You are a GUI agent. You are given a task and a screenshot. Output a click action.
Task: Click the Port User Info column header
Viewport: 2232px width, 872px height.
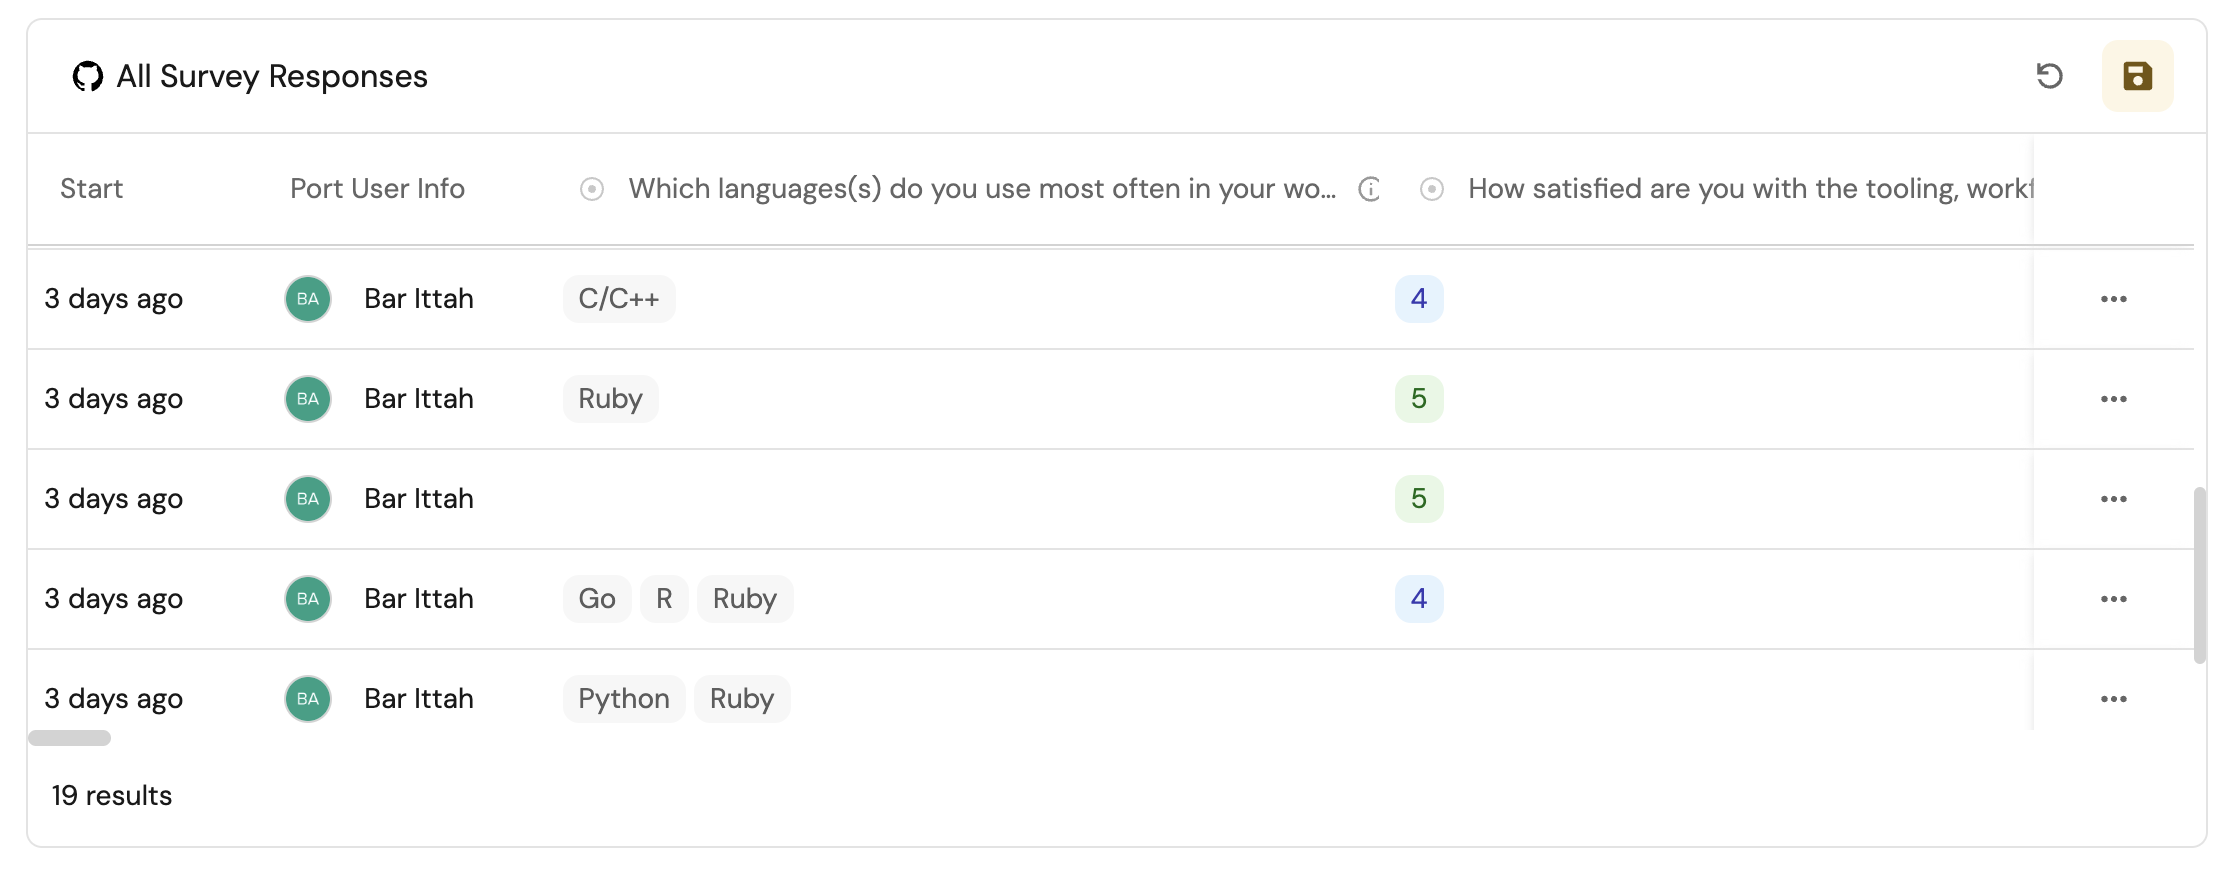pyautogui.click(x=377, y=189)
